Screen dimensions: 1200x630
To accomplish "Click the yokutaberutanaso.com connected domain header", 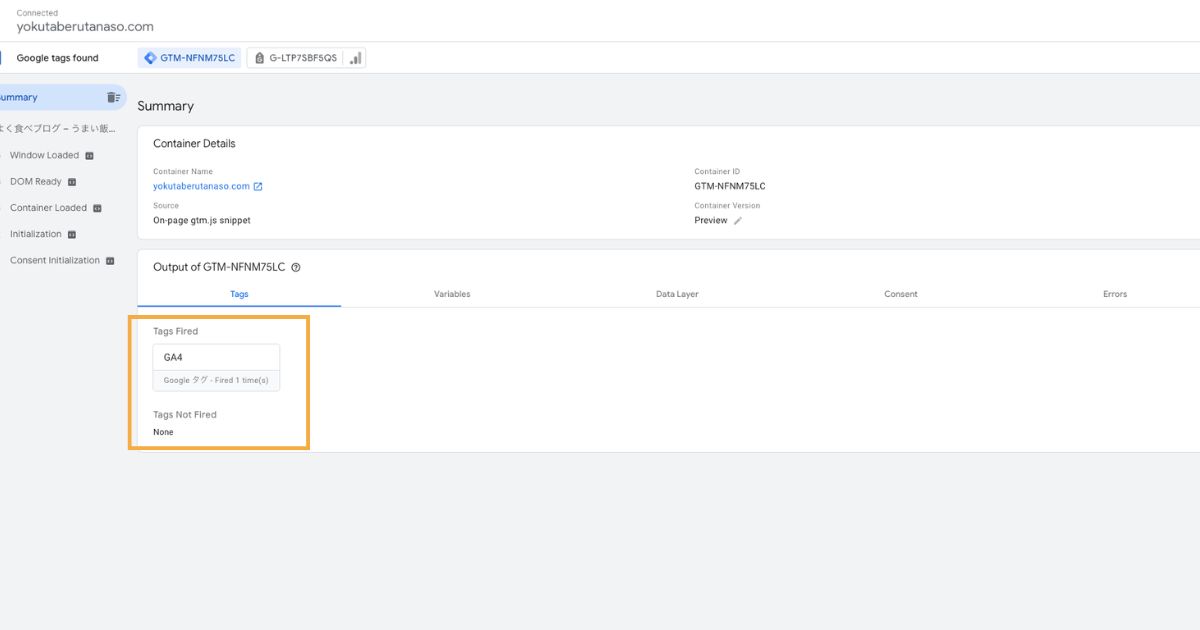I will click(85, 27).
